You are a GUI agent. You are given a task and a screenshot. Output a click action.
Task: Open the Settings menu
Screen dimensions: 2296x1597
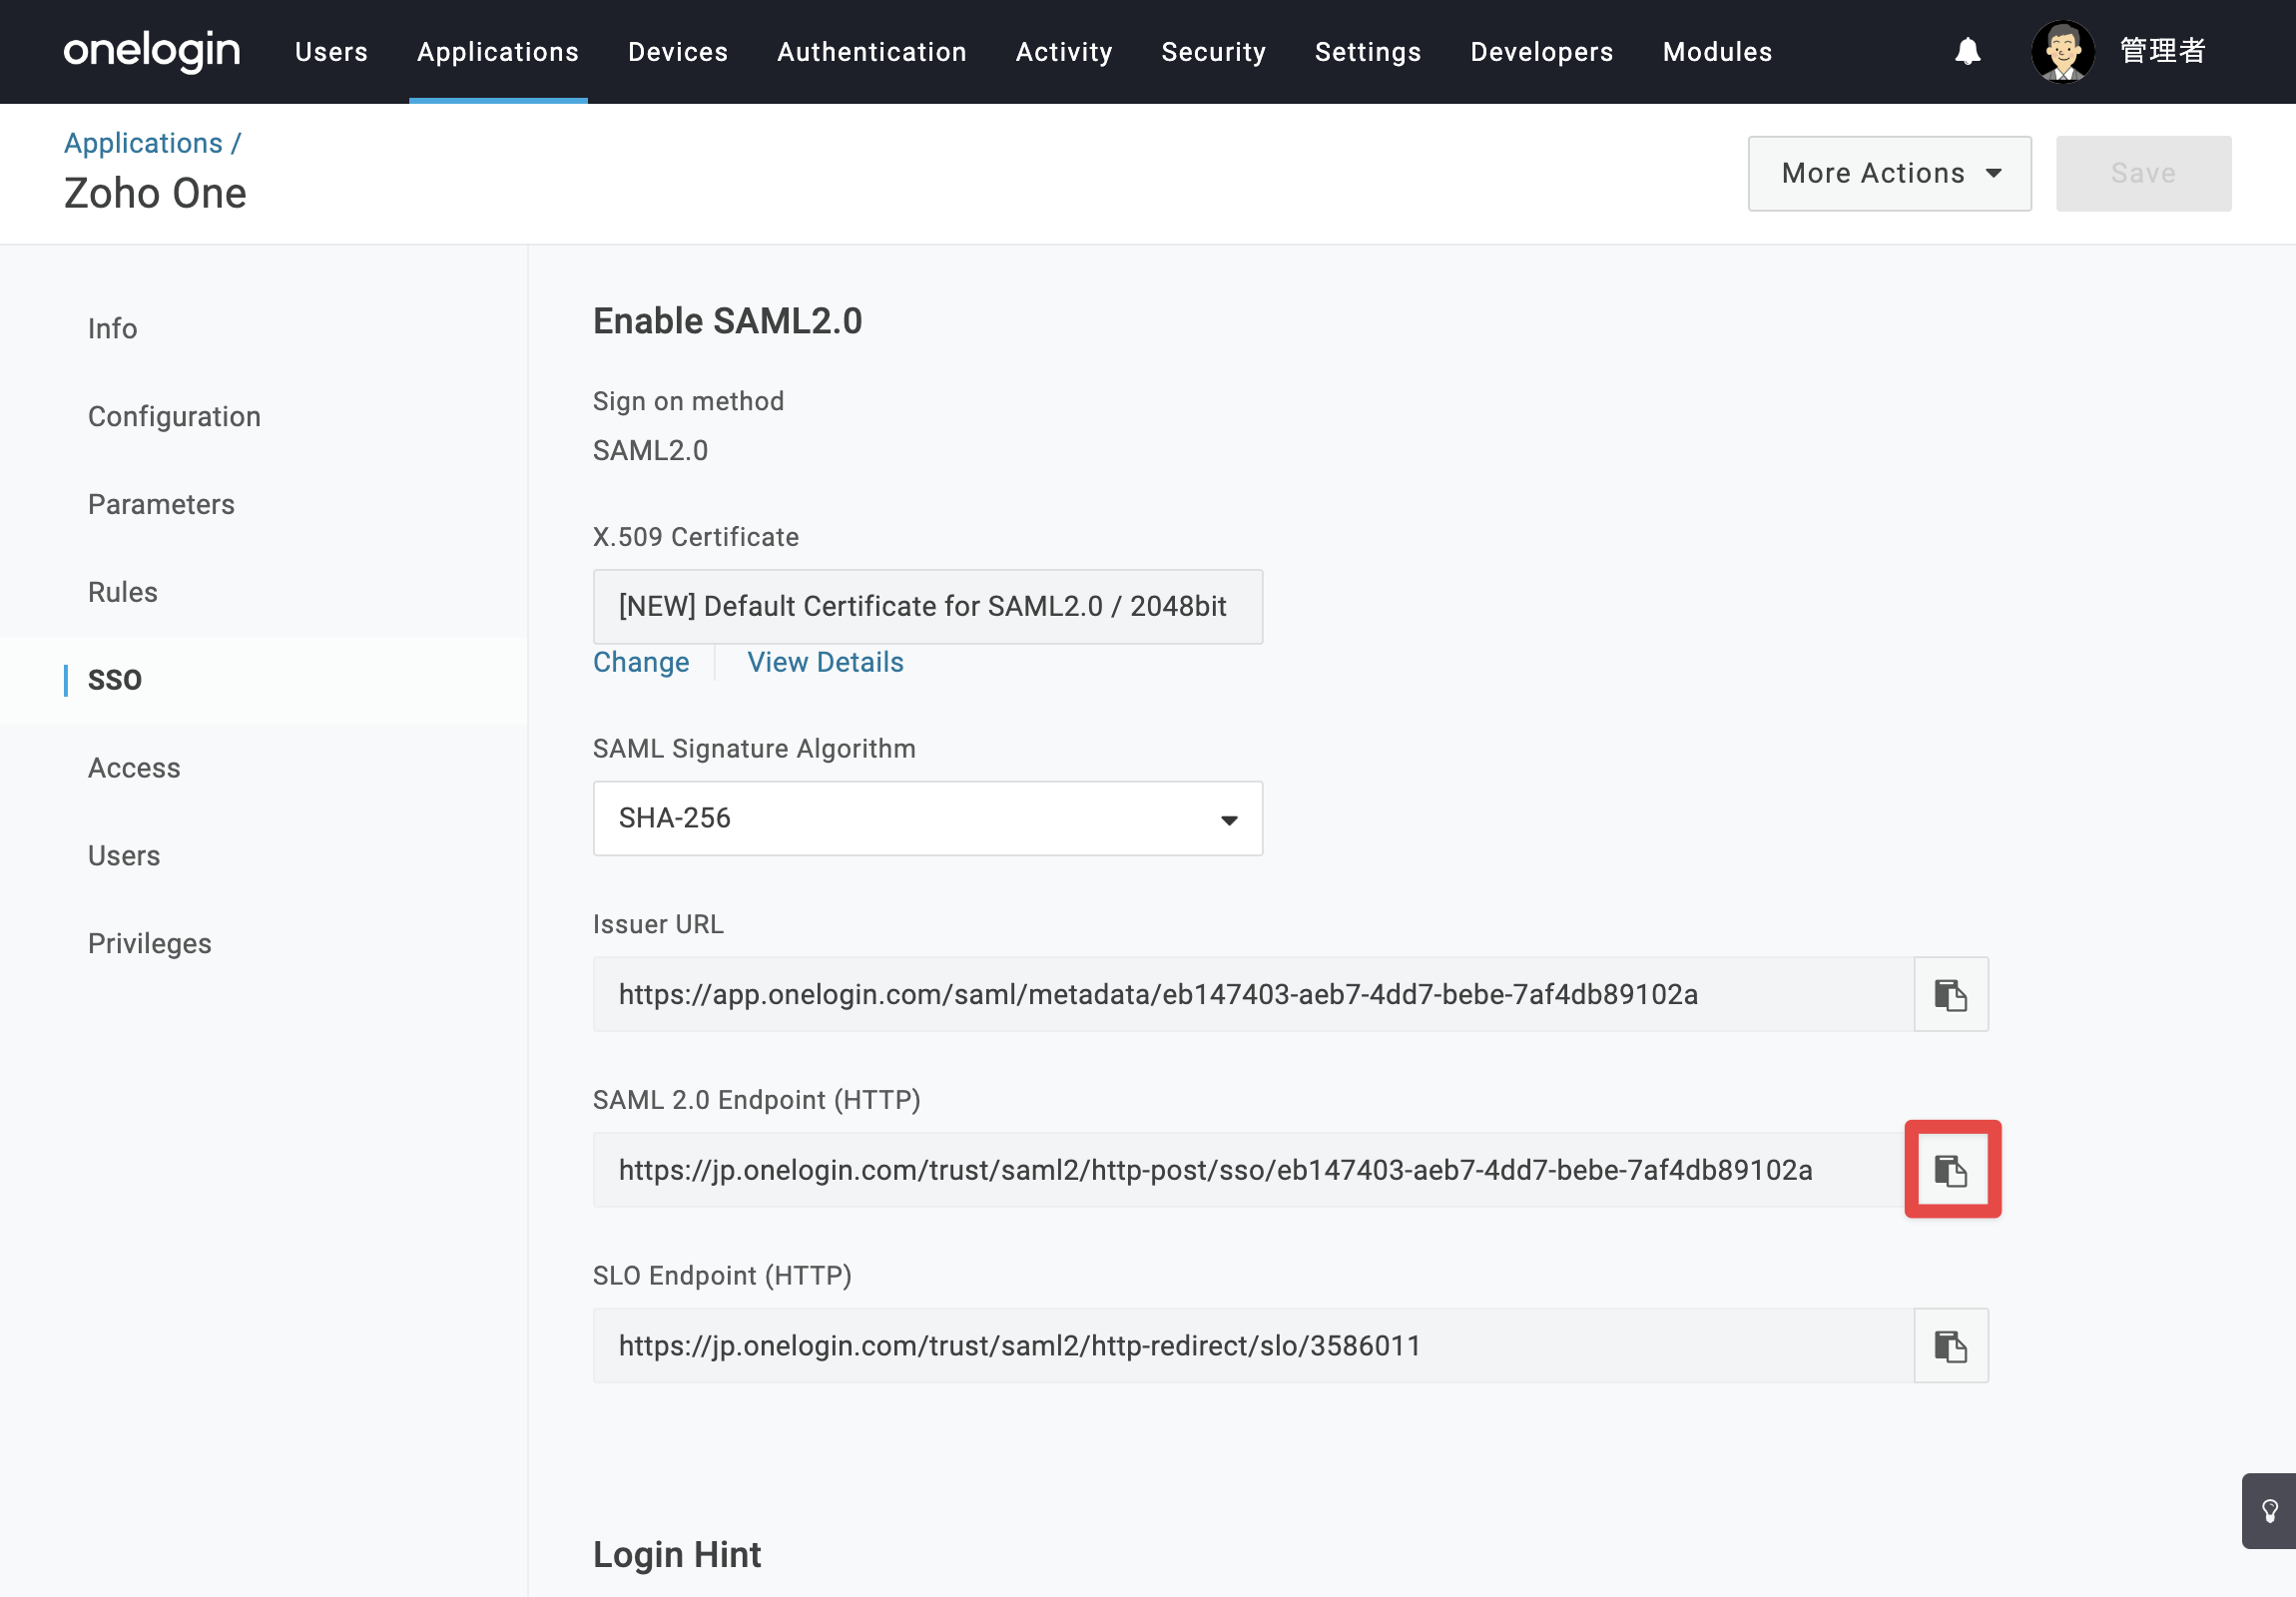click(1367, 51)
